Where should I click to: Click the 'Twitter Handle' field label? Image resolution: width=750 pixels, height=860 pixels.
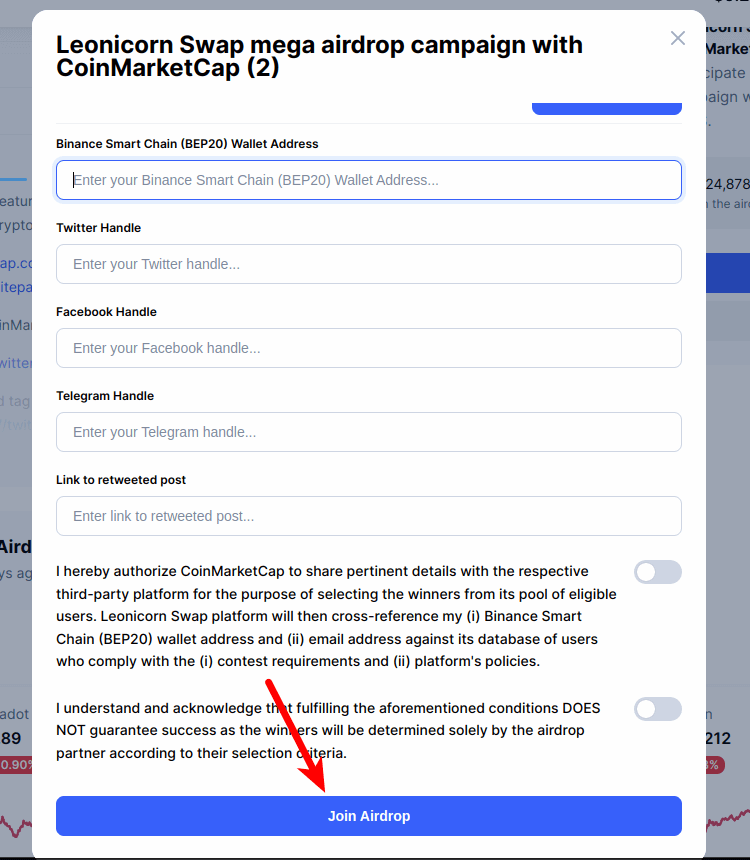click(98, 228)
